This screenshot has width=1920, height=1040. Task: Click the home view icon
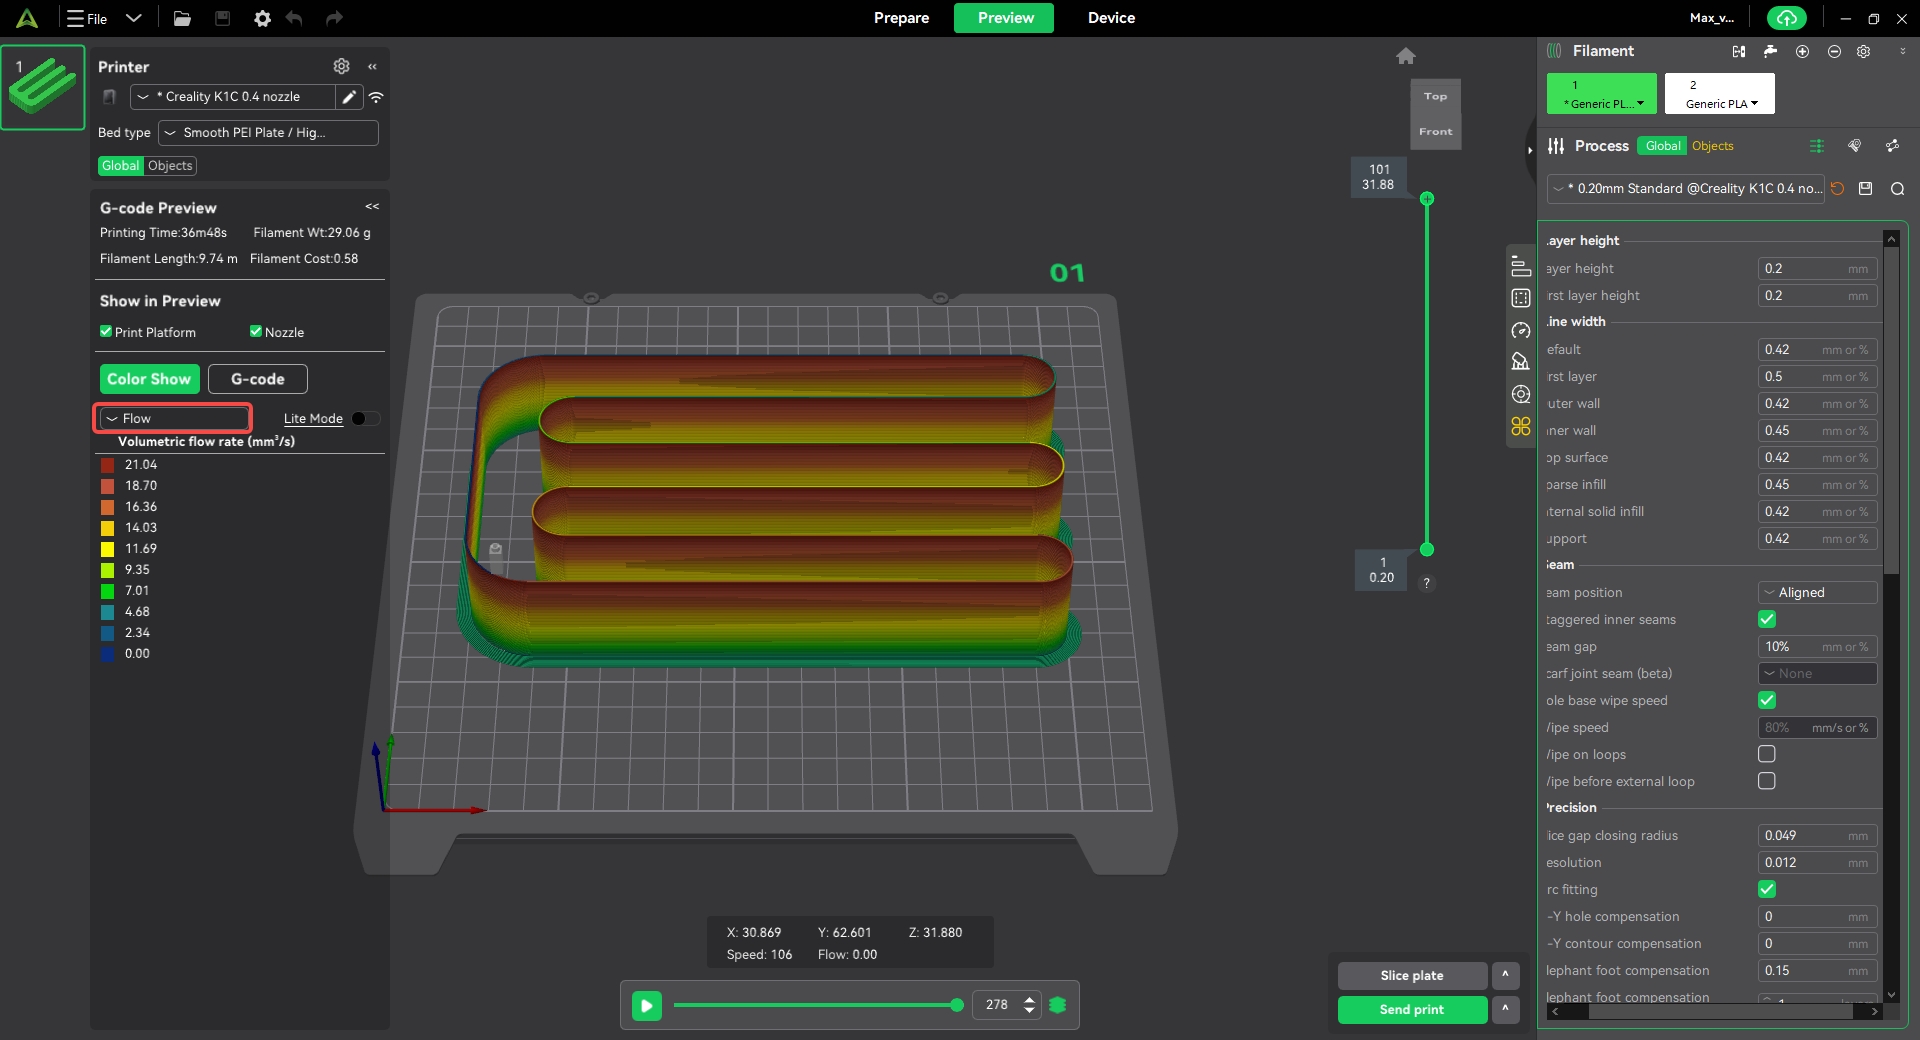click(1405, 56)
